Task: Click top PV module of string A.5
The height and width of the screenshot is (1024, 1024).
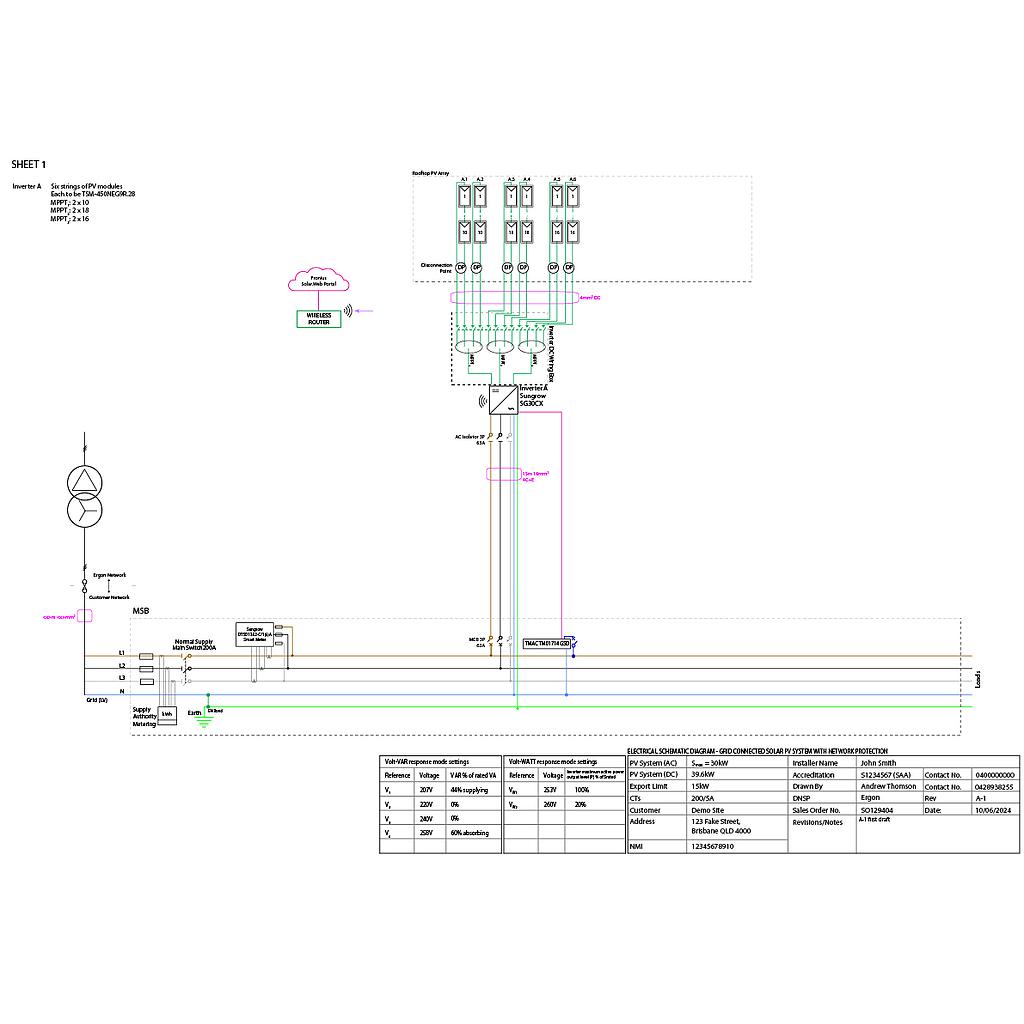Action: tap(557, 196)
